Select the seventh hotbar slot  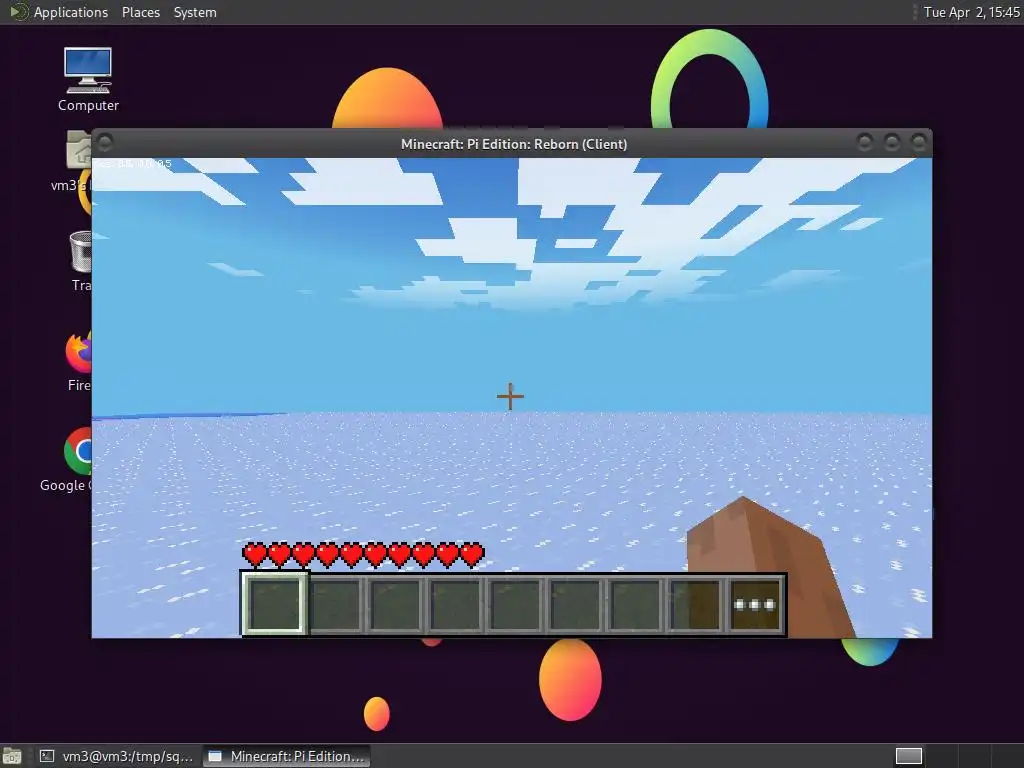(x=635, y=605)
